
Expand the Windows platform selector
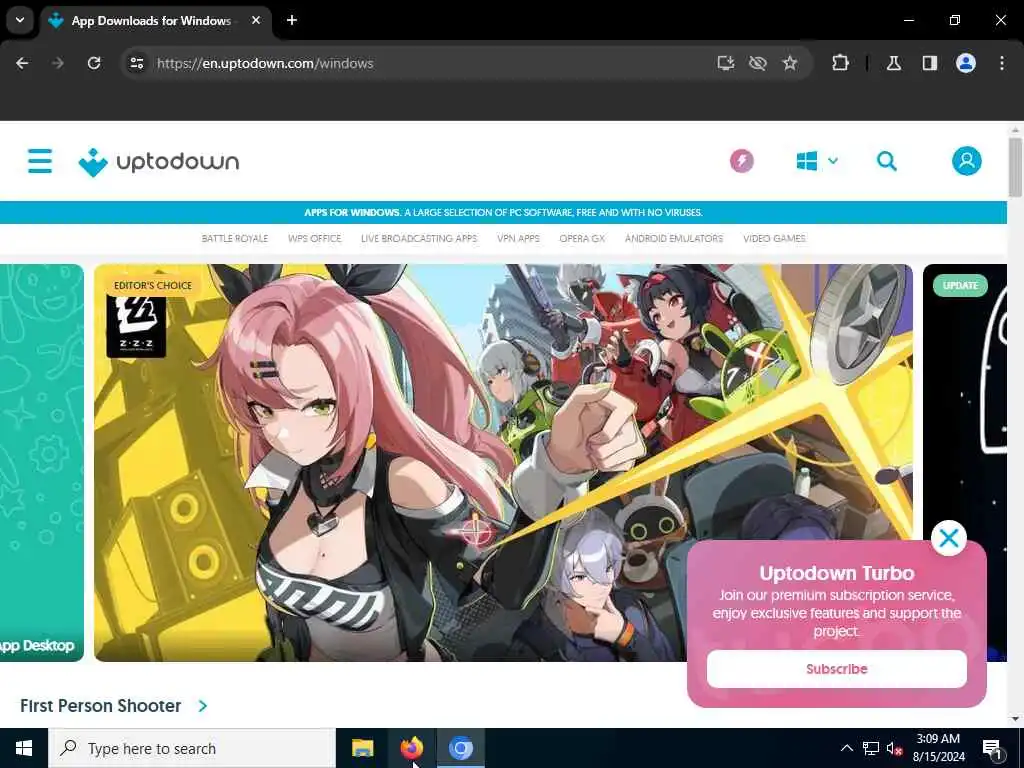(x=817, y=161)
